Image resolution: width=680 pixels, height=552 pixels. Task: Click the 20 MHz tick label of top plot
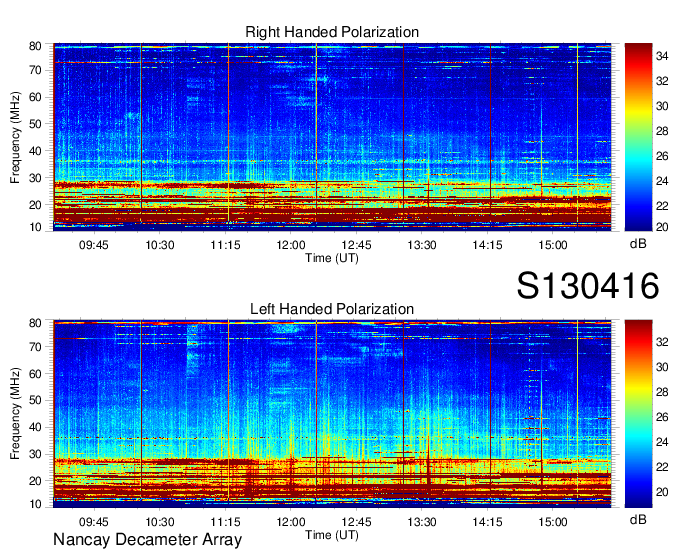35,205
